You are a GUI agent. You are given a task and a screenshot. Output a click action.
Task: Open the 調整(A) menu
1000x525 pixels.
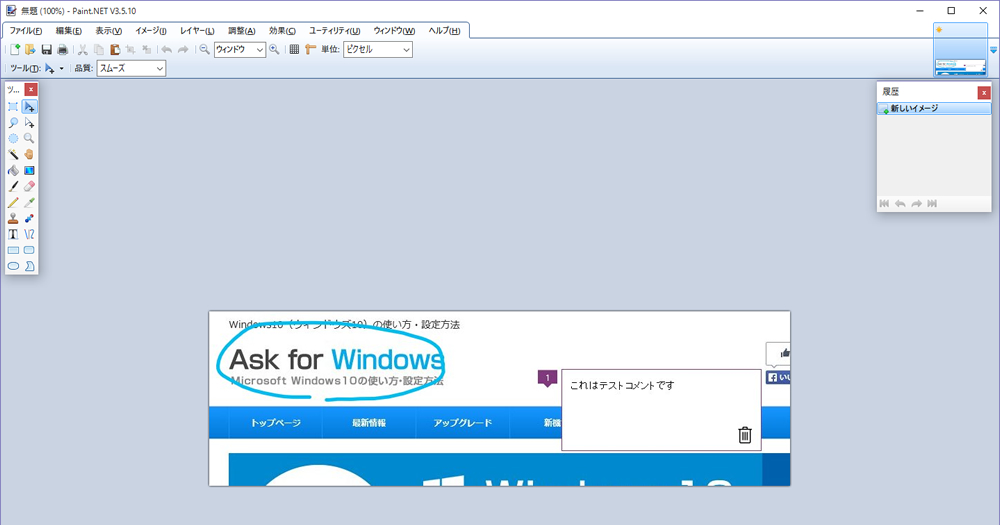pos(242,31)
